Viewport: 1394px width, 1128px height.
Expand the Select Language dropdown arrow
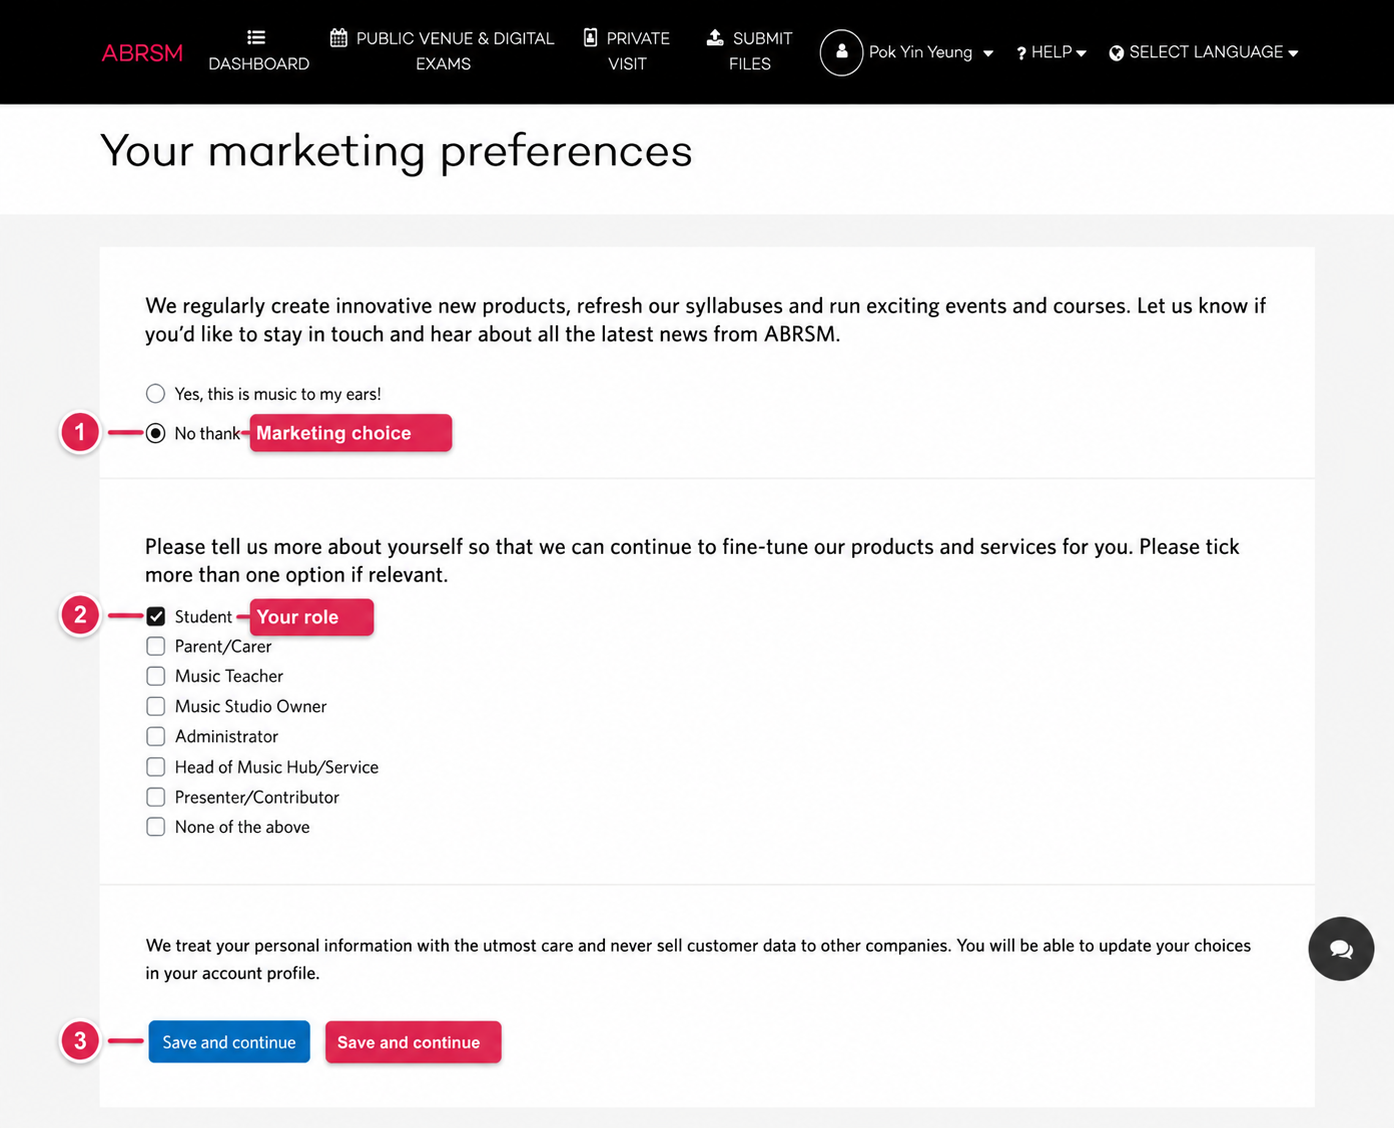coord(1293,54)
